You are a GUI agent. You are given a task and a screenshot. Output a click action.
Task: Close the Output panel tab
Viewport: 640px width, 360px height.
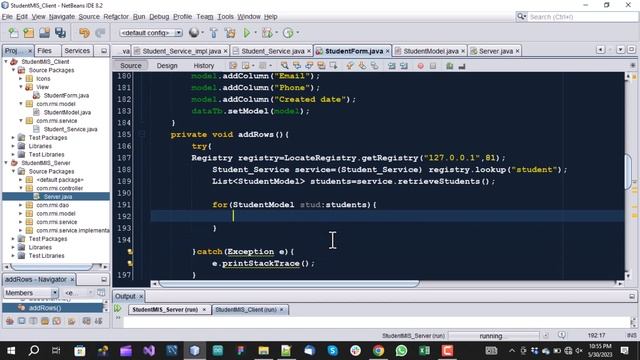pyautogui.click(x=141, y=296)
